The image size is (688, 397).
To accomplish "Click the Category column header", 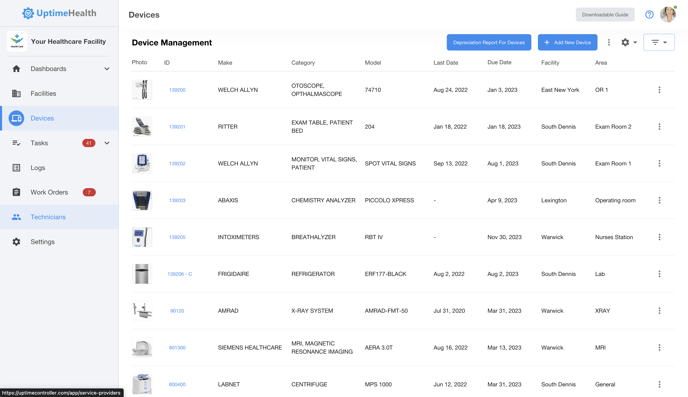I will pos(303,63).
